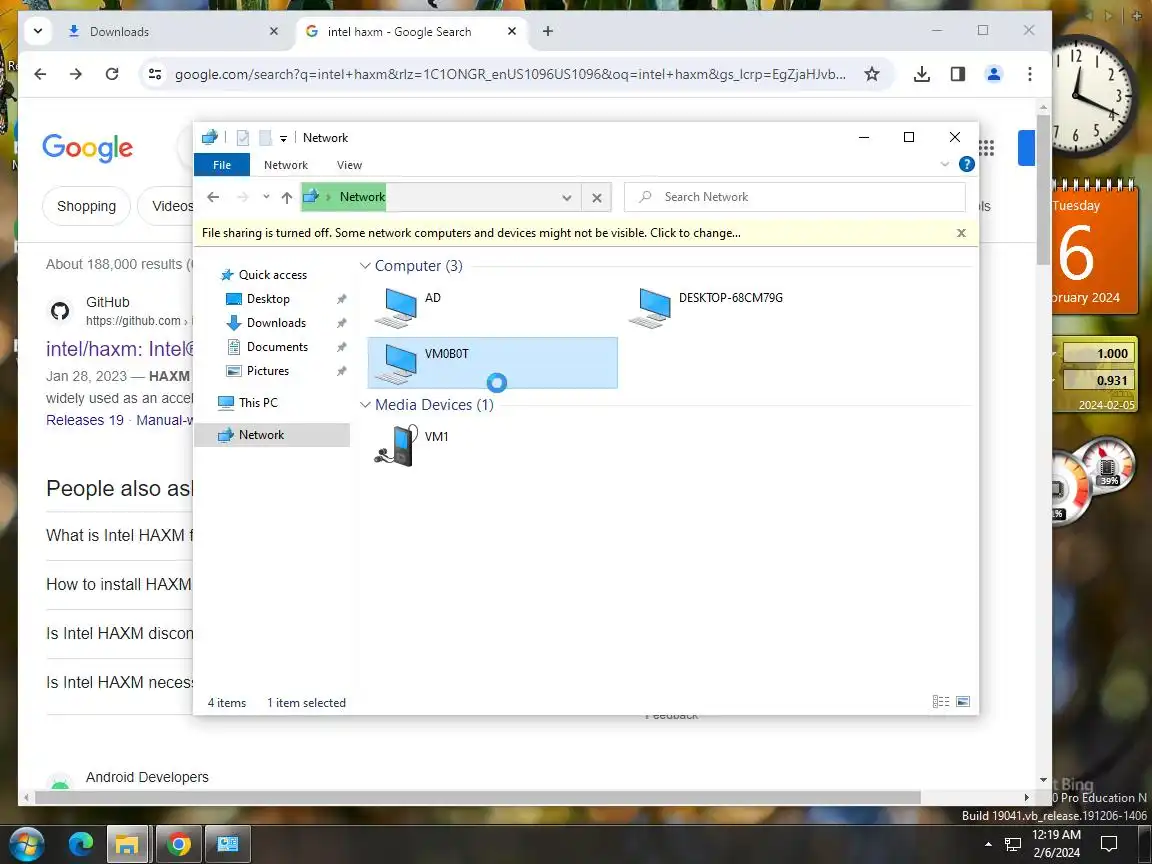
Task: Click the Properties icon in Explorer title bar
Action: click(x=242, y=137)
